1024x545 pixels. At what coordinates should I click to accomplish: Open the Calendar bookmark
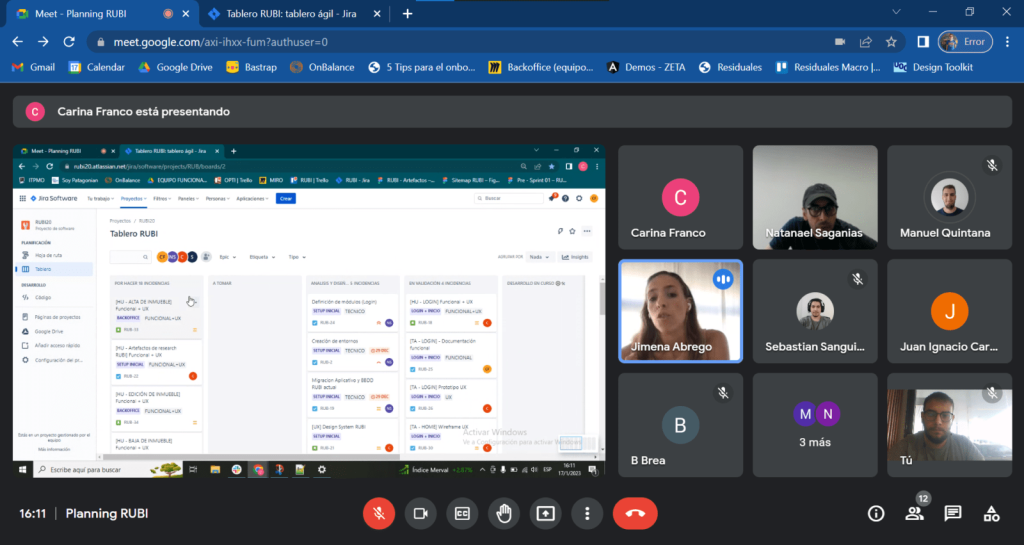pos(97,67)
